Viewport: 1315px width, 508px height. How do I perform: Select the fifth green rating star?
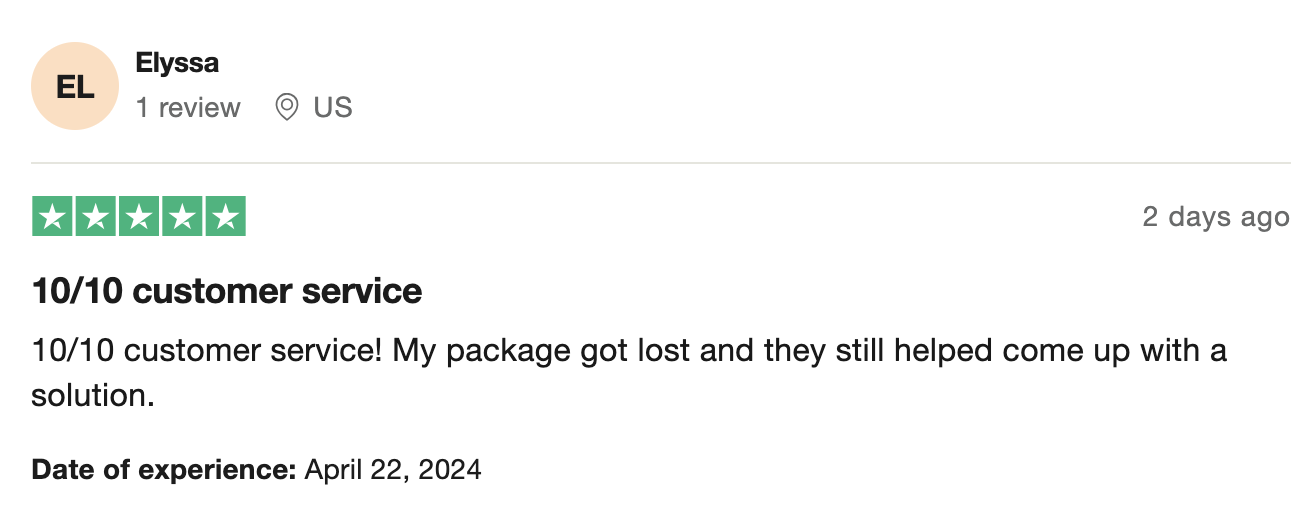(x=225, y=217)
